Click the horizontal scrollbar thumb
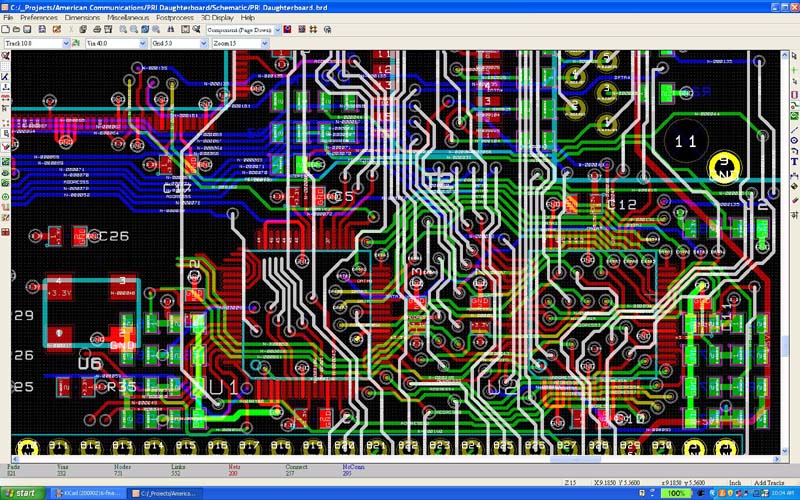The image size is (800, 500). [574, 459]
